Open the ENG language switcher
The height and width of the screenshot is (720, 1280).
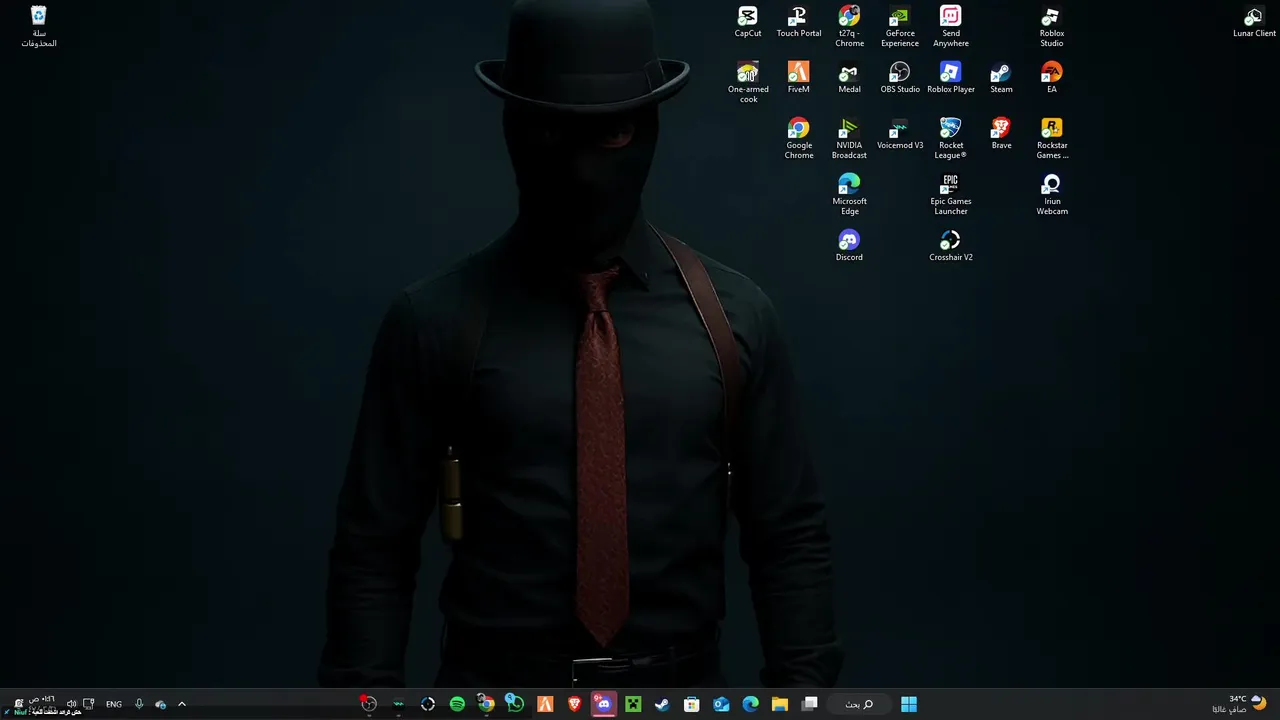(x=114, y=704)
